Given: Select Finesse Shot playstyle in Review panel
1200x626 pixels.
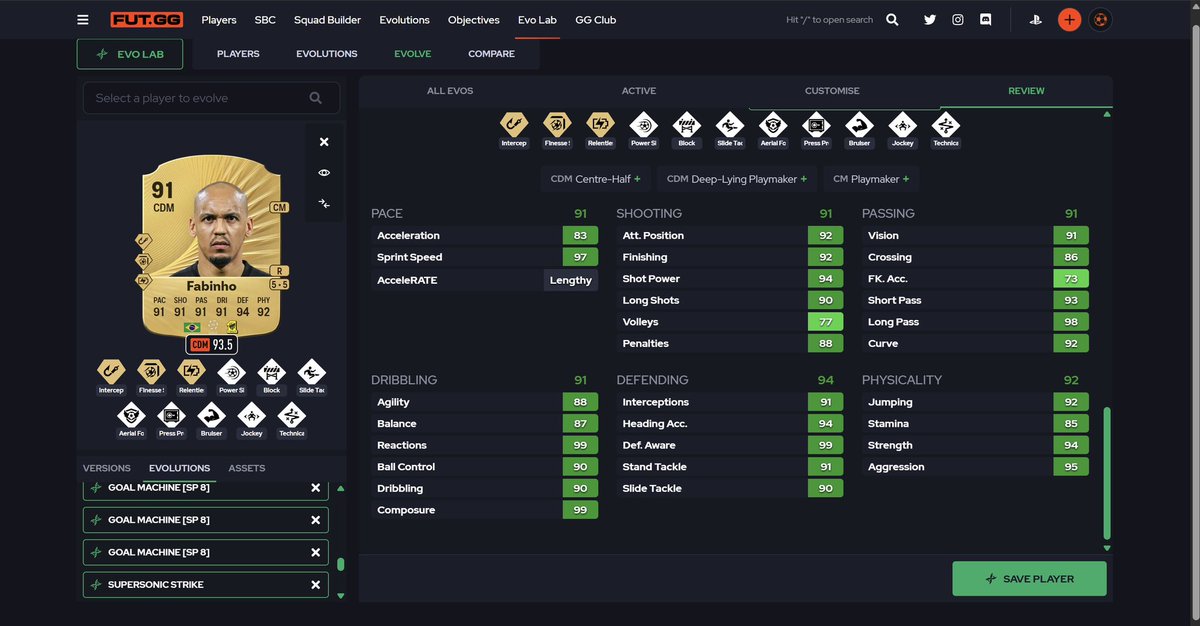Looking at the screenshot, I should [557, 126].
